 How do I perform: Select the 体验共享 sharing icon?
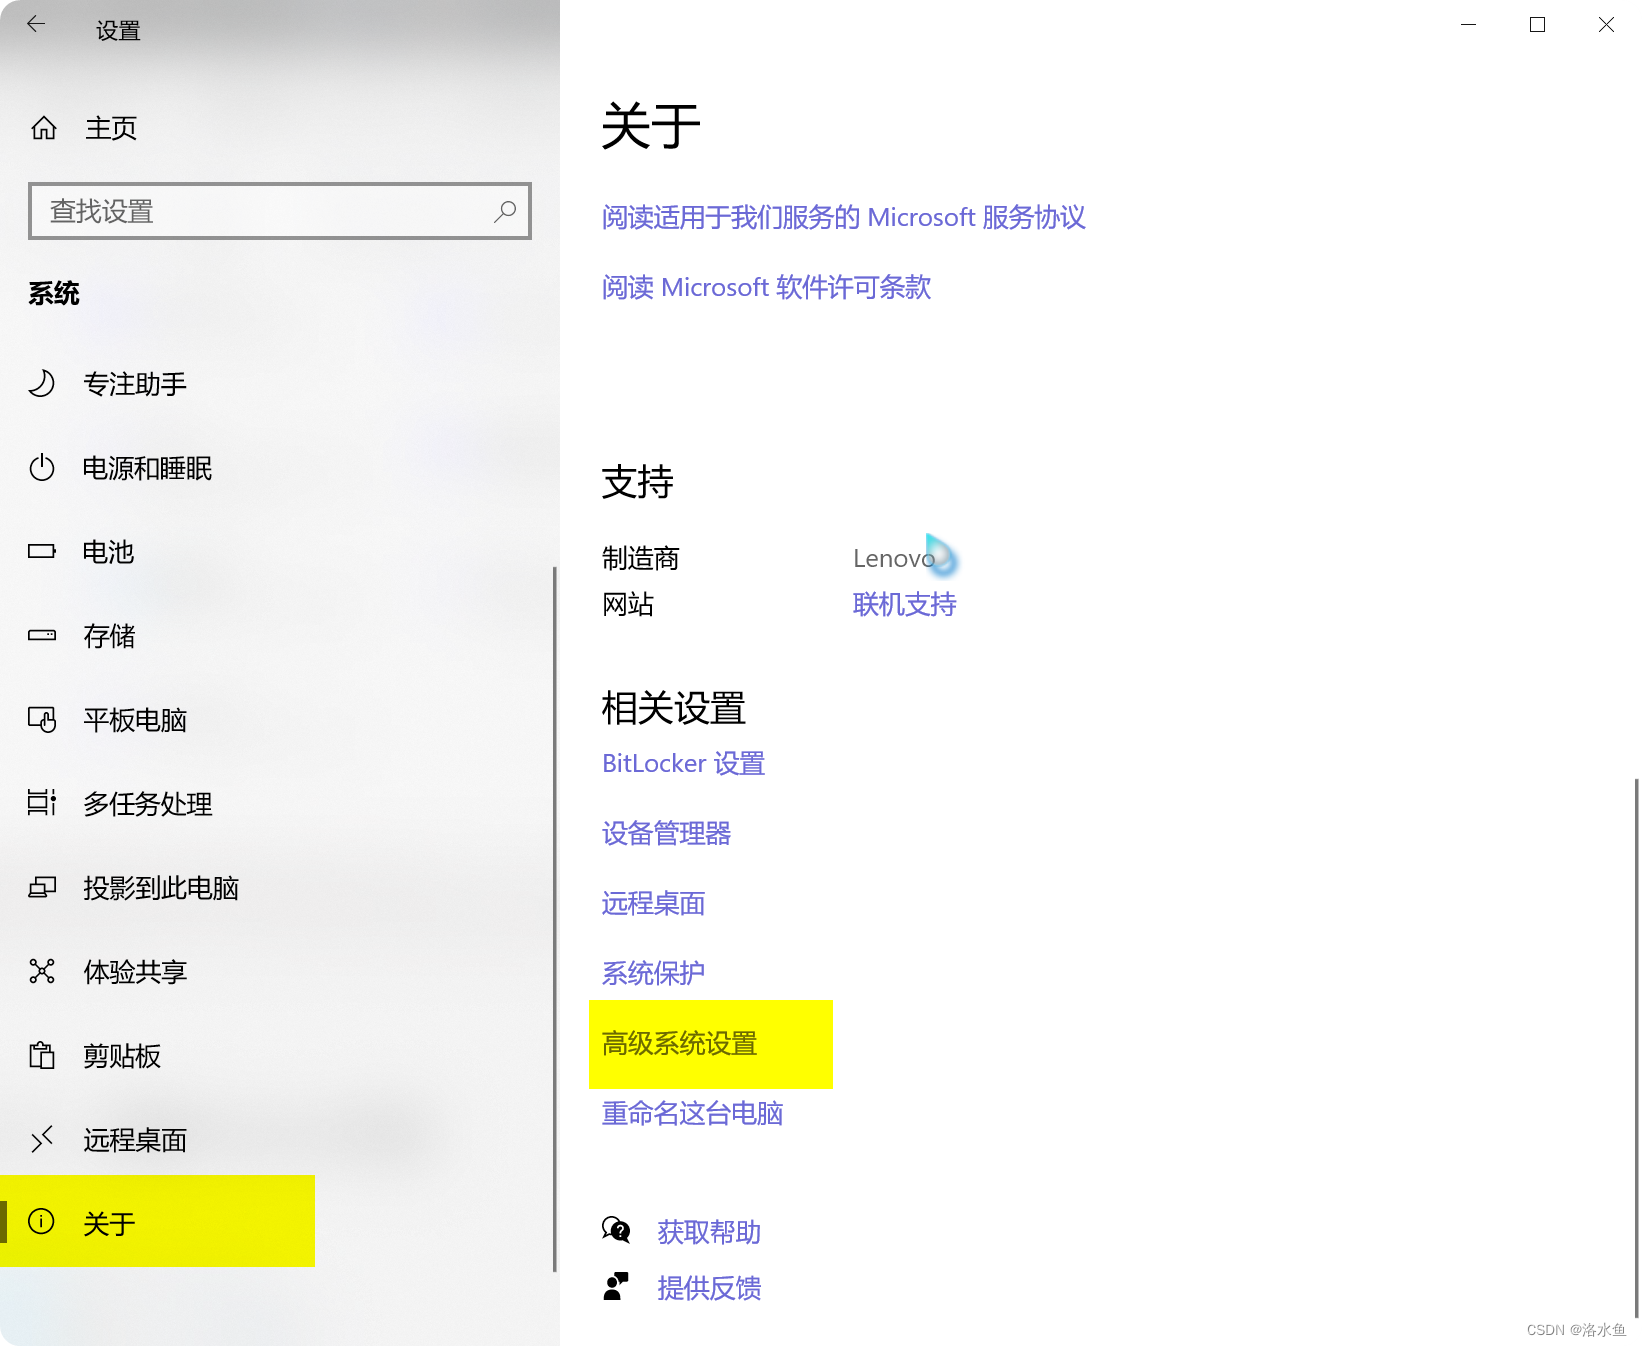click(x=42, y=971)
